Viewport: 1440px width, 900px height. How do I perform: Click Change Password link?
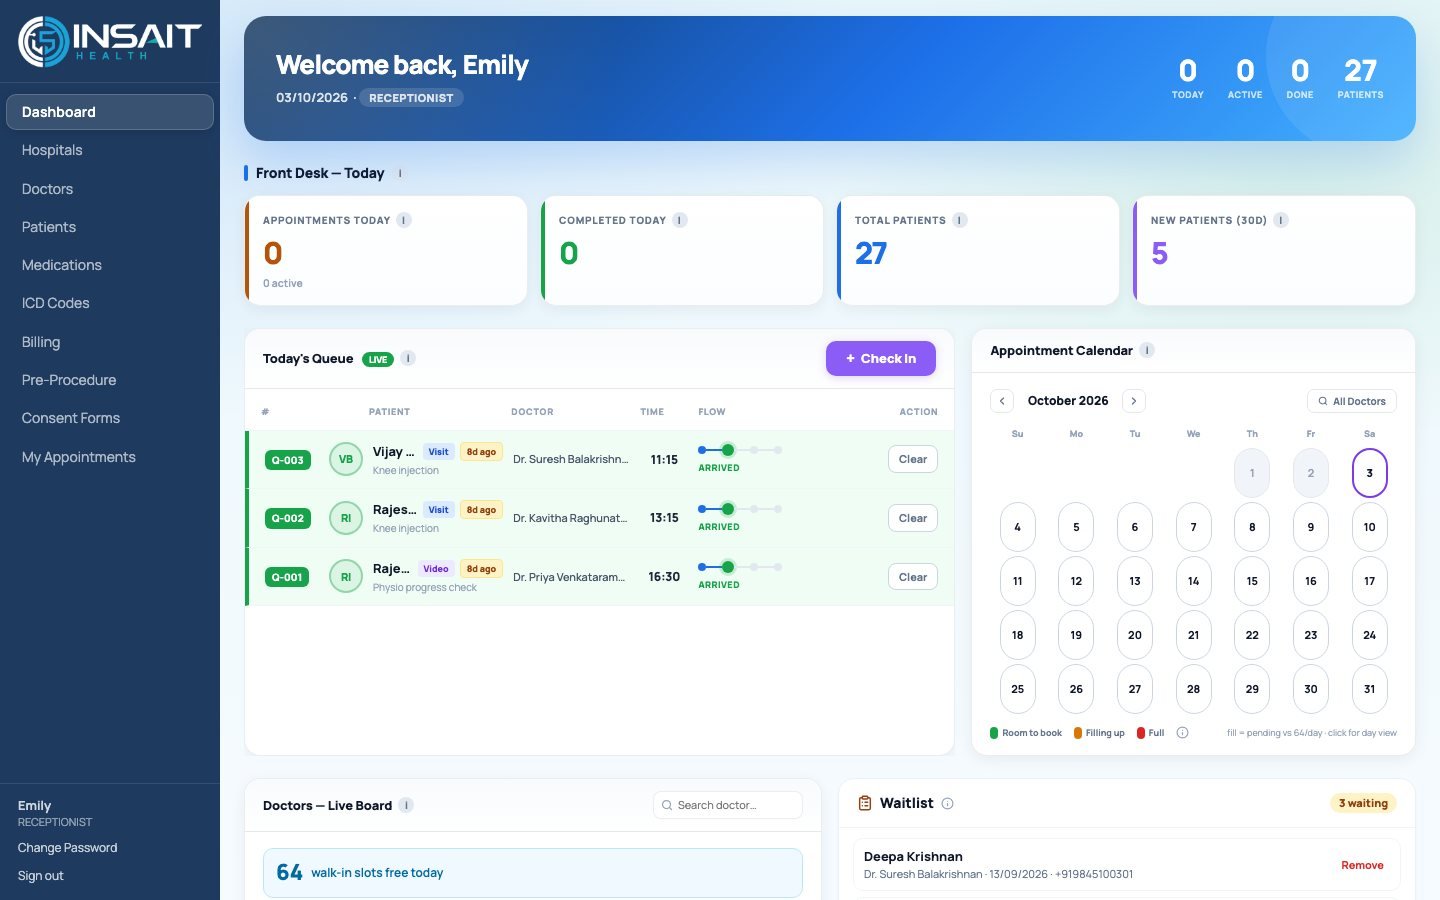tap(67, 848)
